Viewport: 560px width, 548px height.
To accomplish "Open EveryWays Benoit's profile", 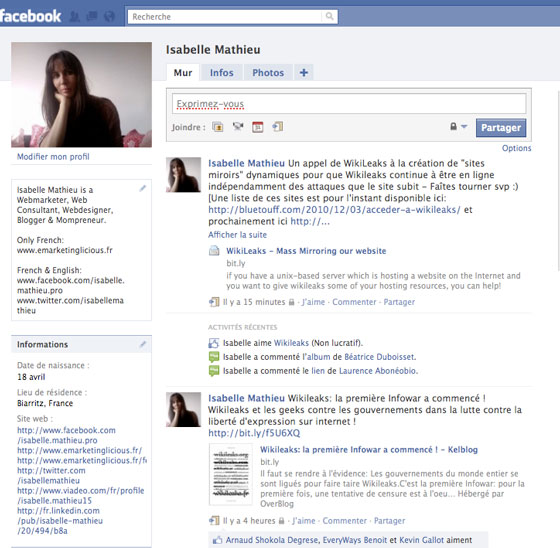I will pyautogui.click(x=354, y=540).
